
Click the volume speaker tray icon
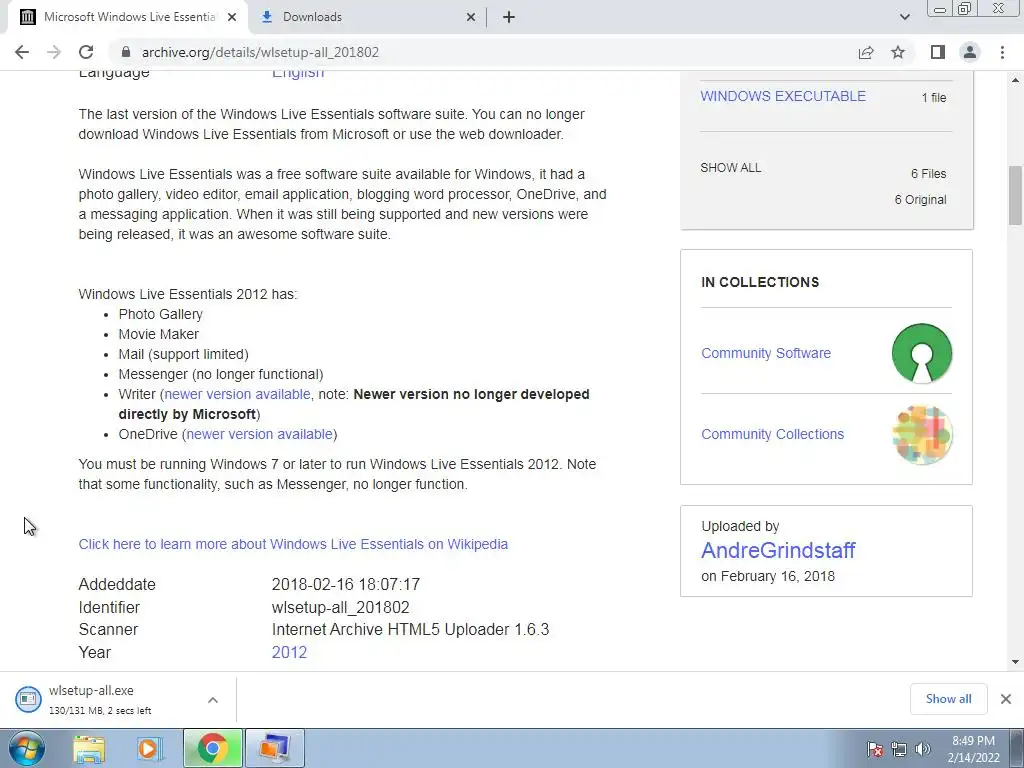point(922,749)
